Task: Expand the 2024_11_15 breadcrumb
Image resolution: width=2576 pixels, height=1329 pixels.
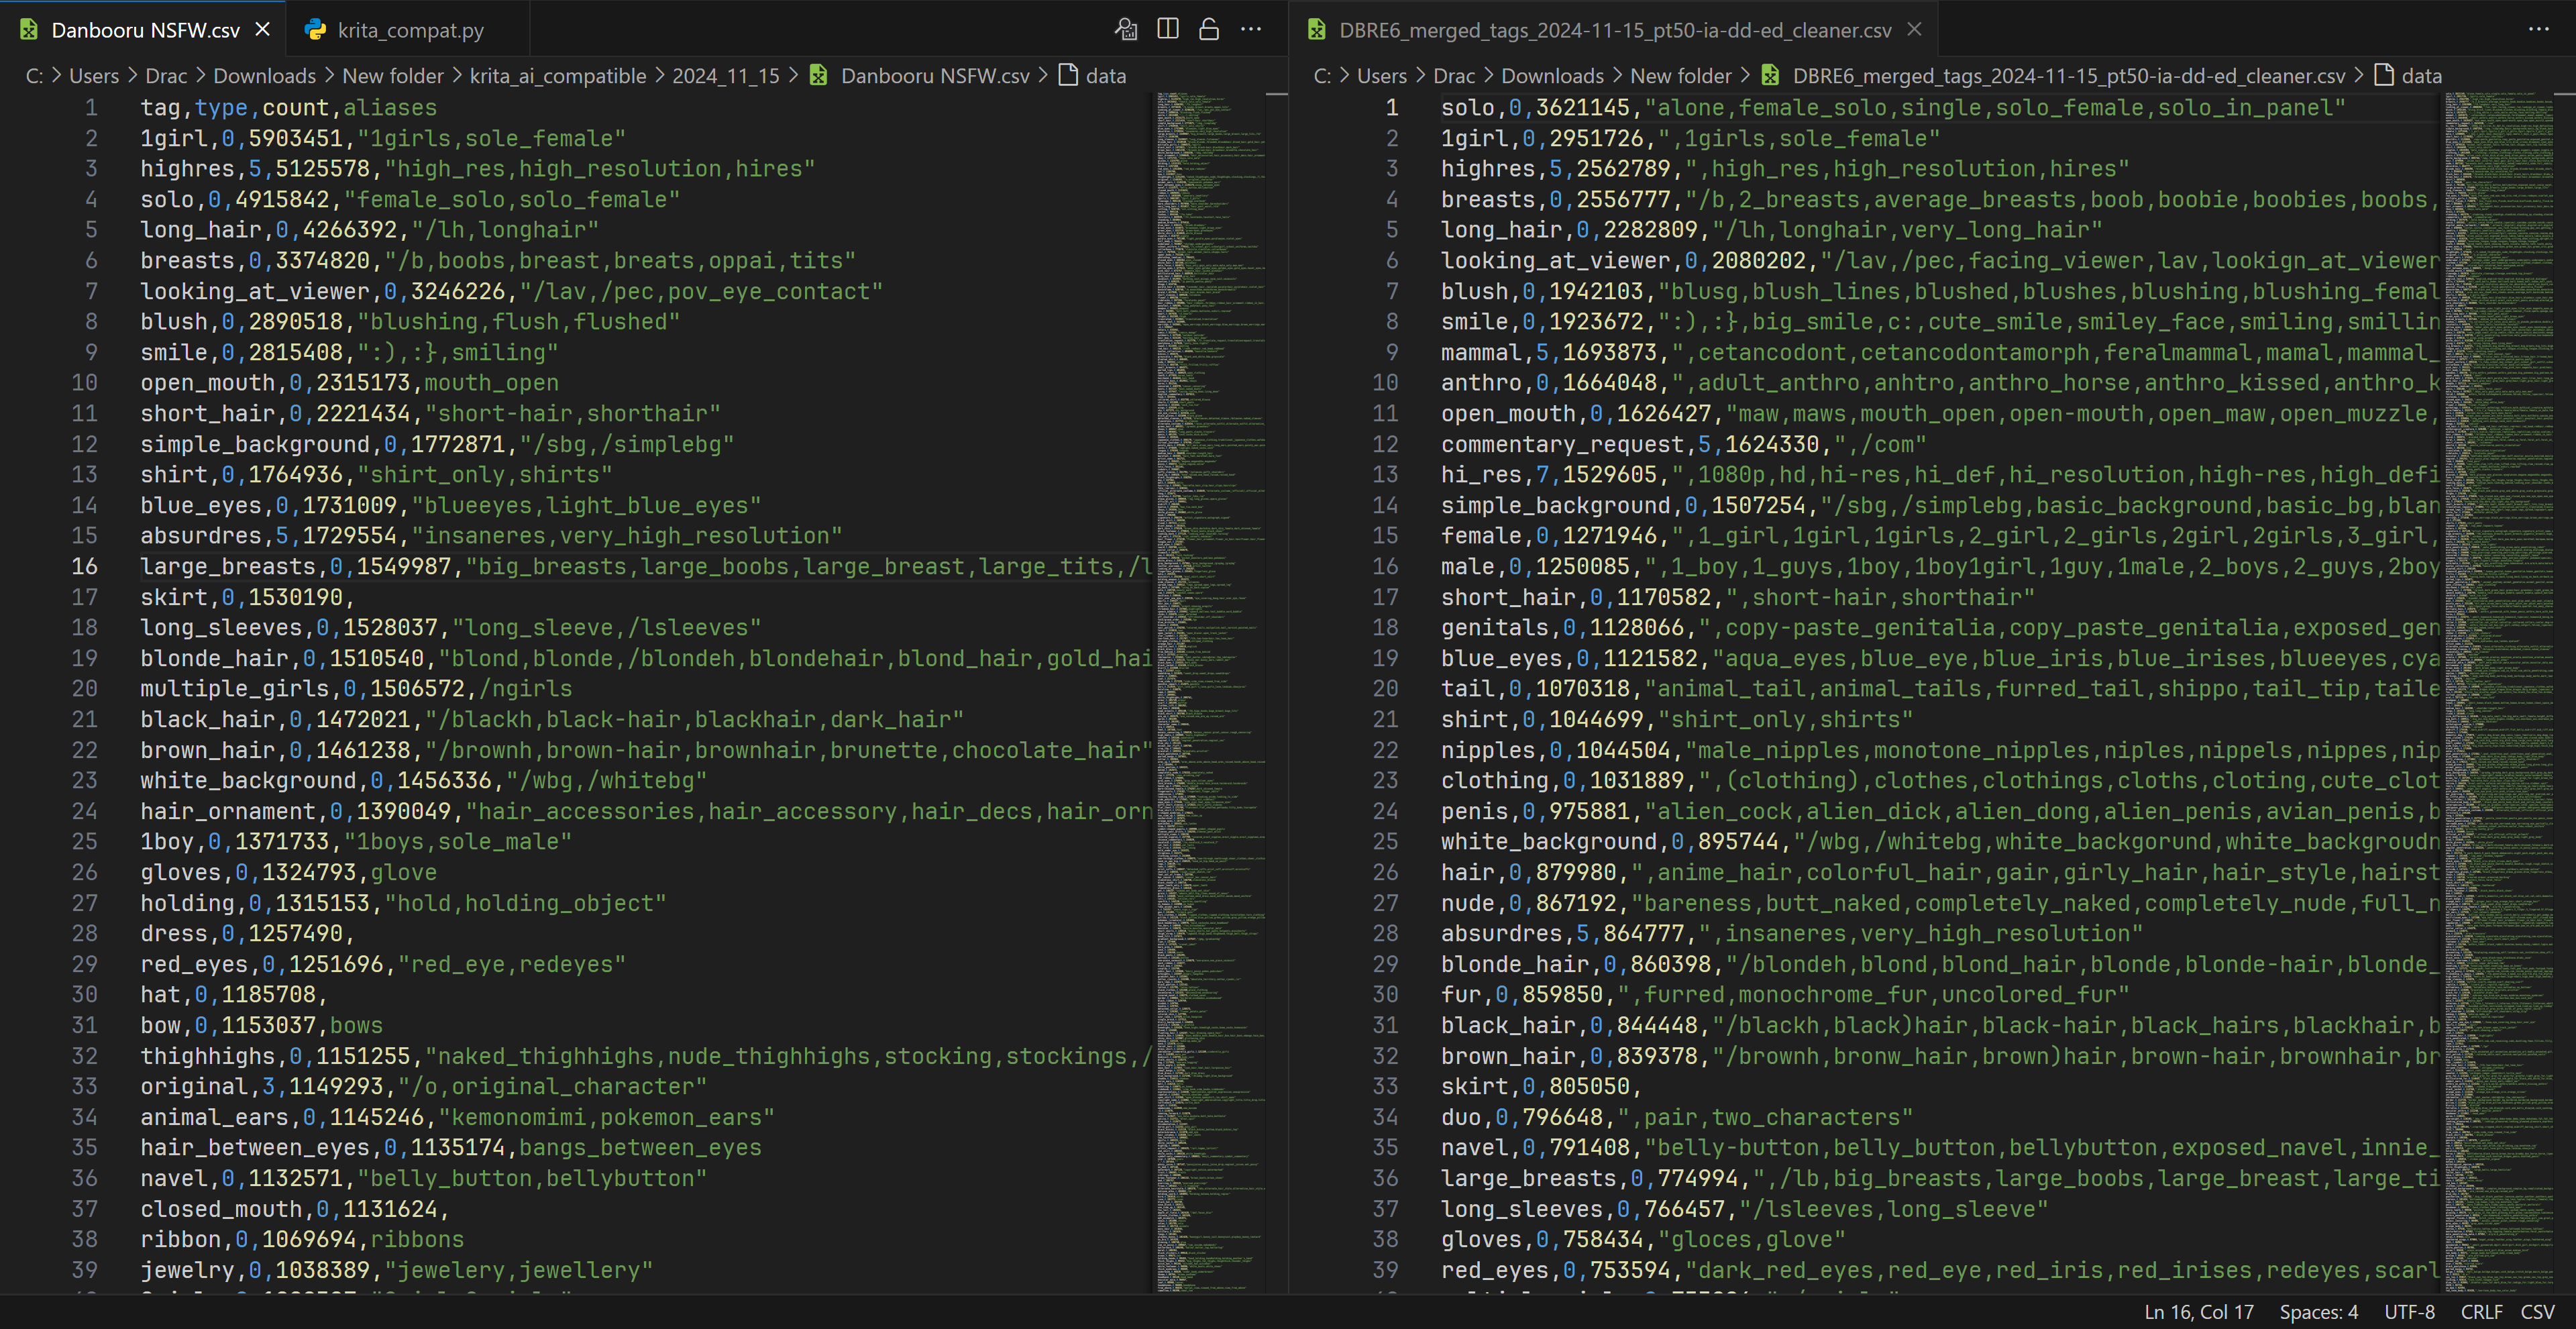Action: click(x=725, y=76)
